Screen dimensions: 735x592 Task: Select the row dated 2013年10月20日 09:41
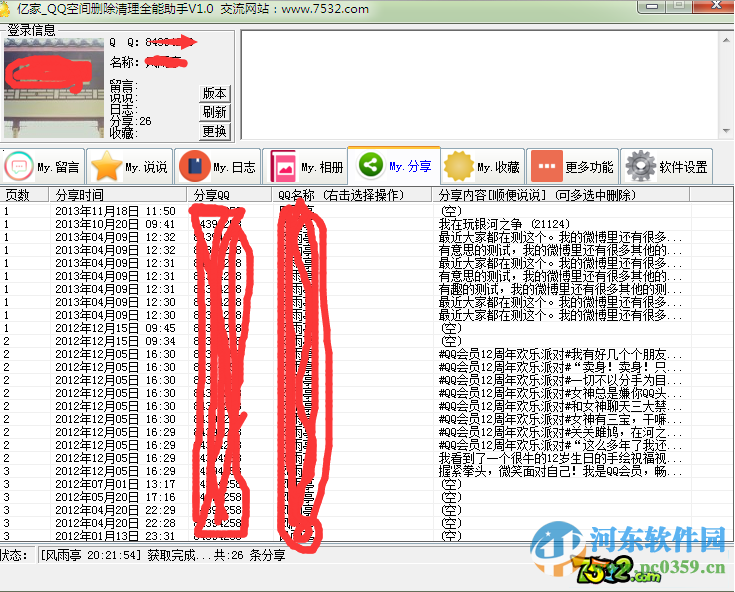(367, 224)
